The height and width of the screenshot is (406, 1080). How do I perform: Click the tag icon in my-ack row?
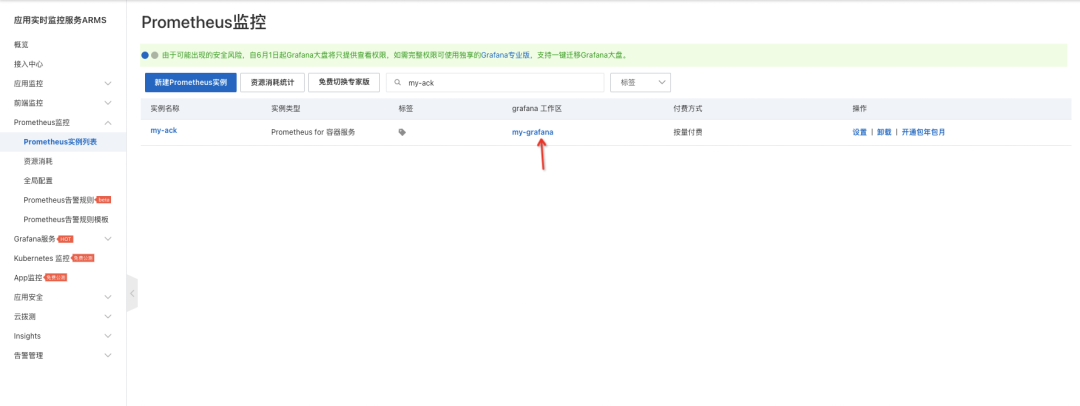point(402,132)
